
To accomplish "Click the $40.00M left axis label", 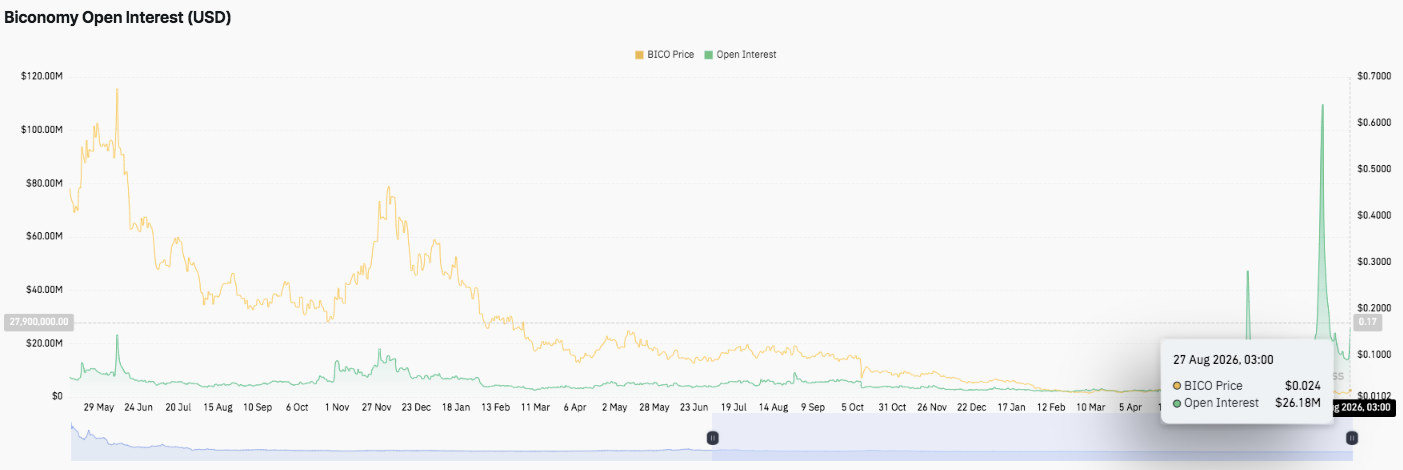I will [45, 290].
